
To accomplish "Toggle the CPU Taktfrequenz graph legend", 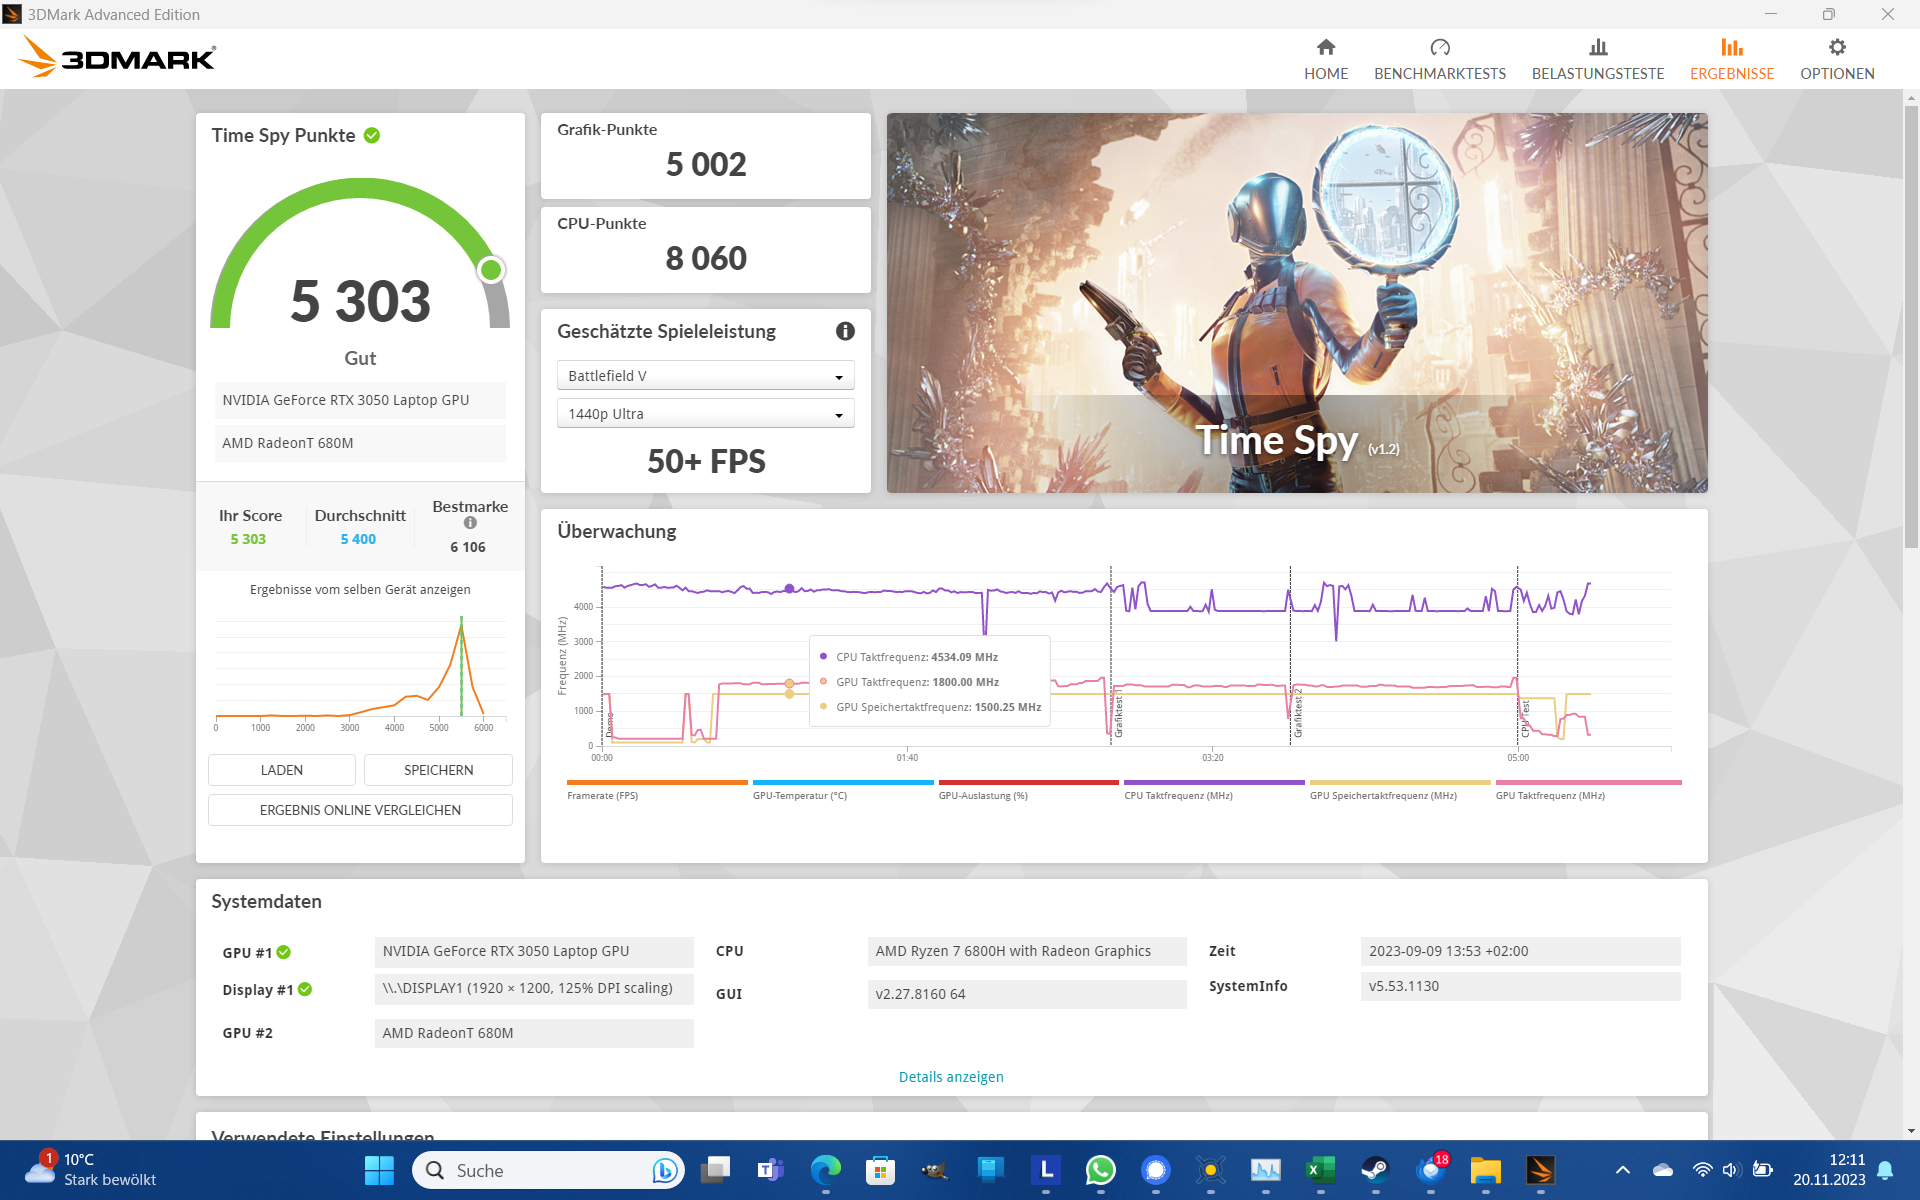I will [x=1213, y=784].
